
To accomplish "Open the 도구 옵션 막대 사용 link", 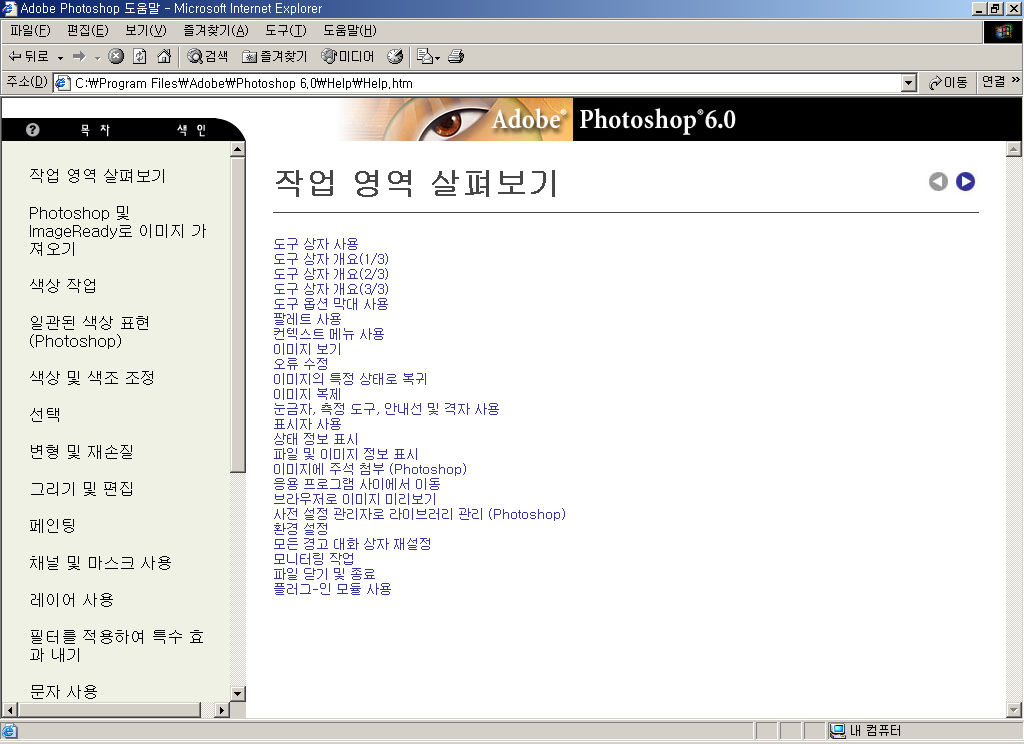I will (x=330, y=304).
